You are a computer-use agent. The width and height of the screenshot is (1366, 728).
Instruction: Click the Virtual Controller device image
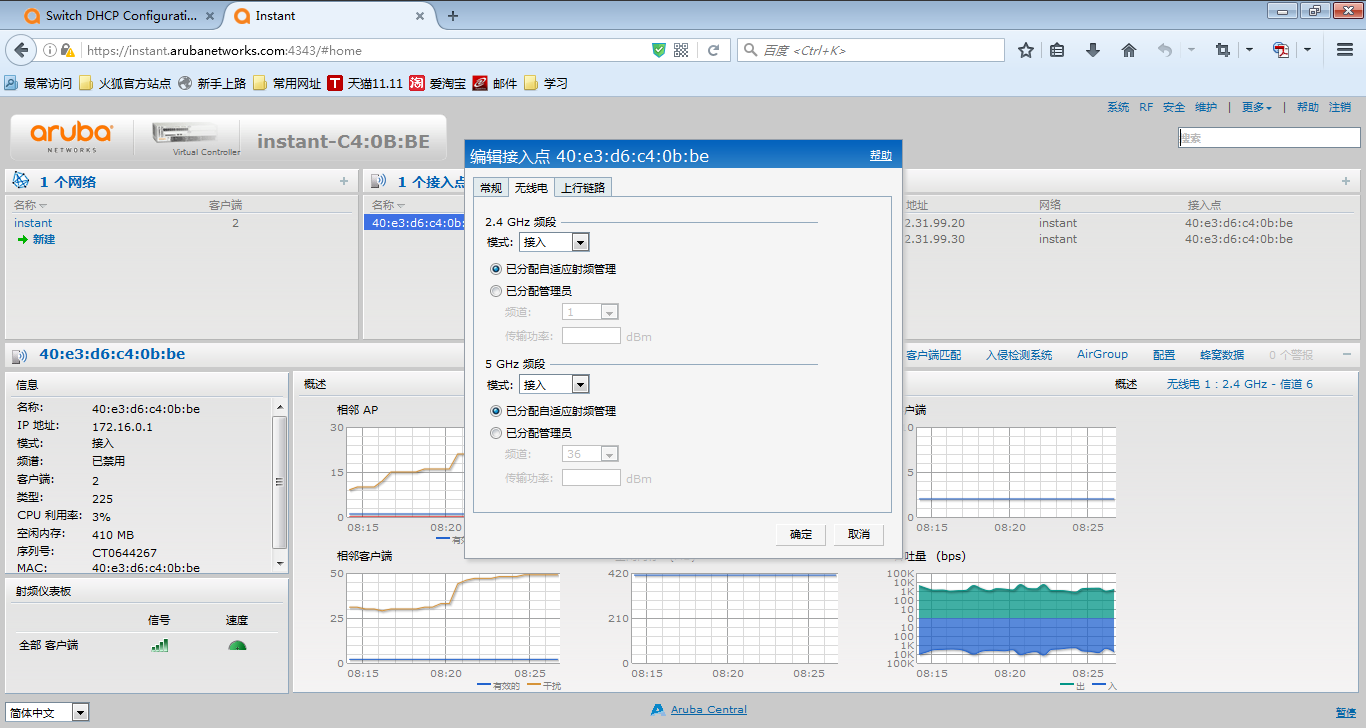click(x=185, y=133)
